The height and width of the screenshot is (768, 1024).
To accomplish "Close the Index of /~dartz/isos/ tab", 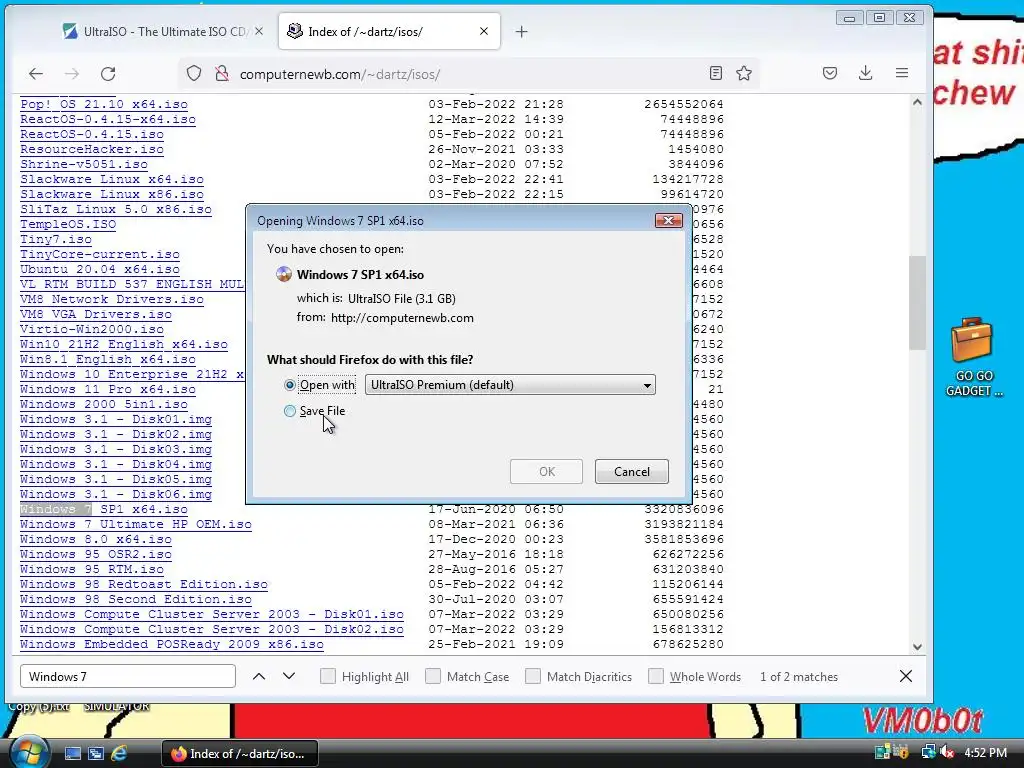I will point(484,31).
